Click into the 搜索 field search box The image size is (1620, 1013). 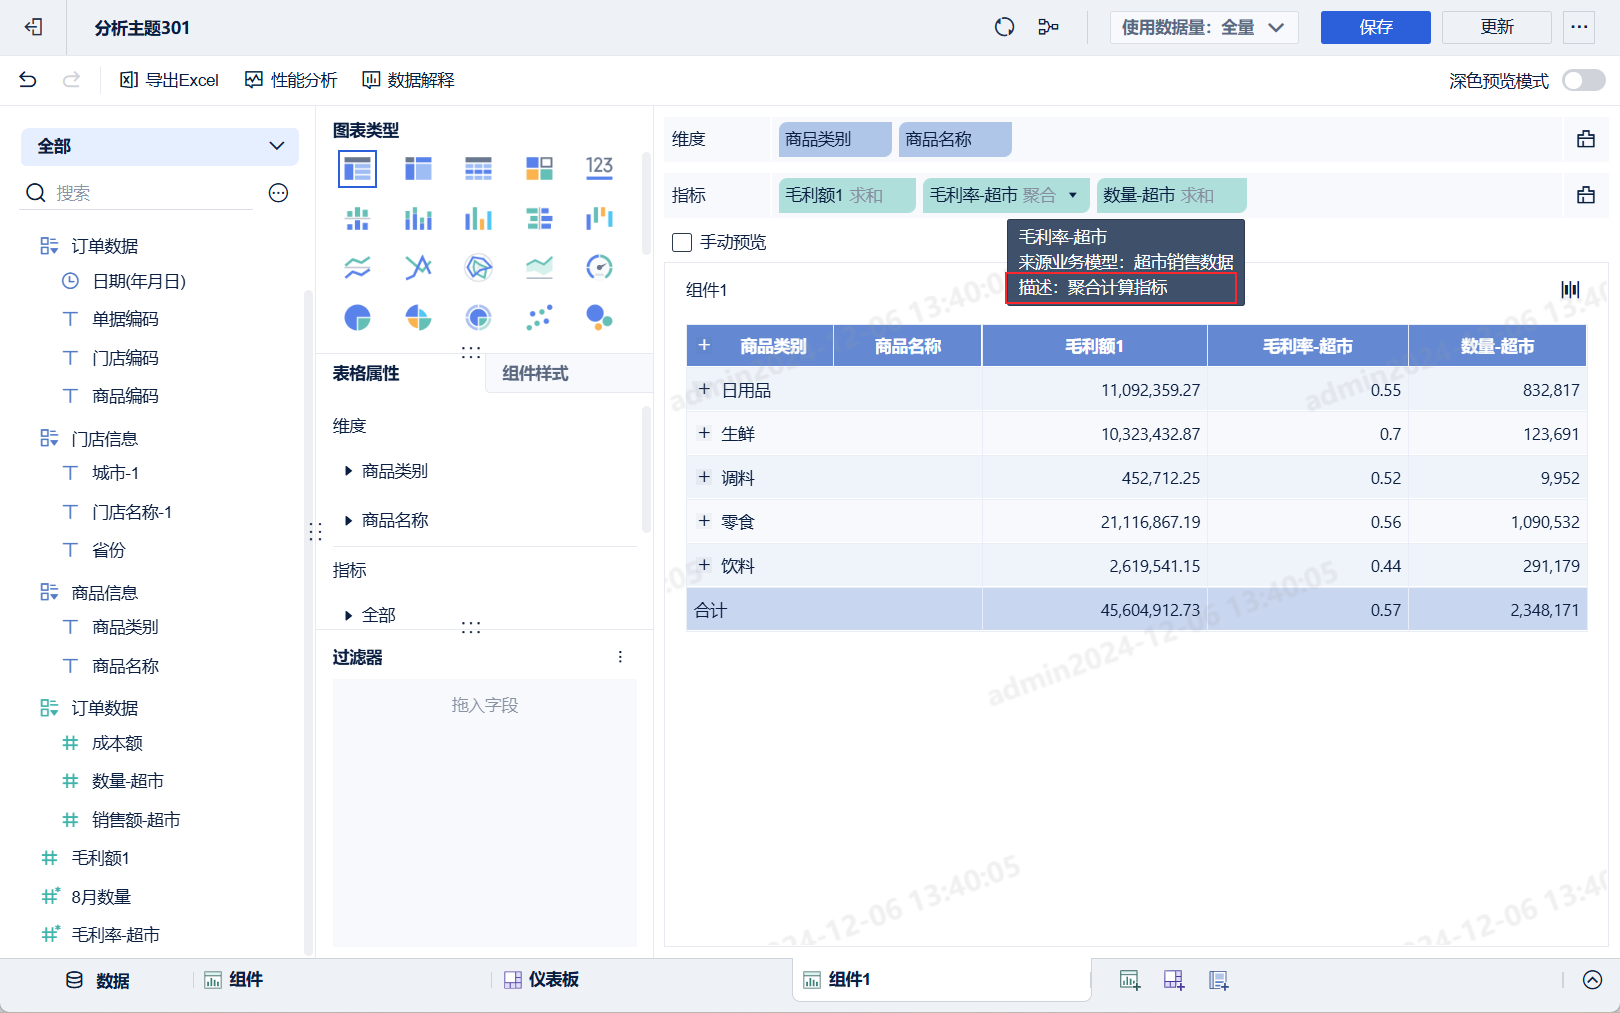coord(137,193)
